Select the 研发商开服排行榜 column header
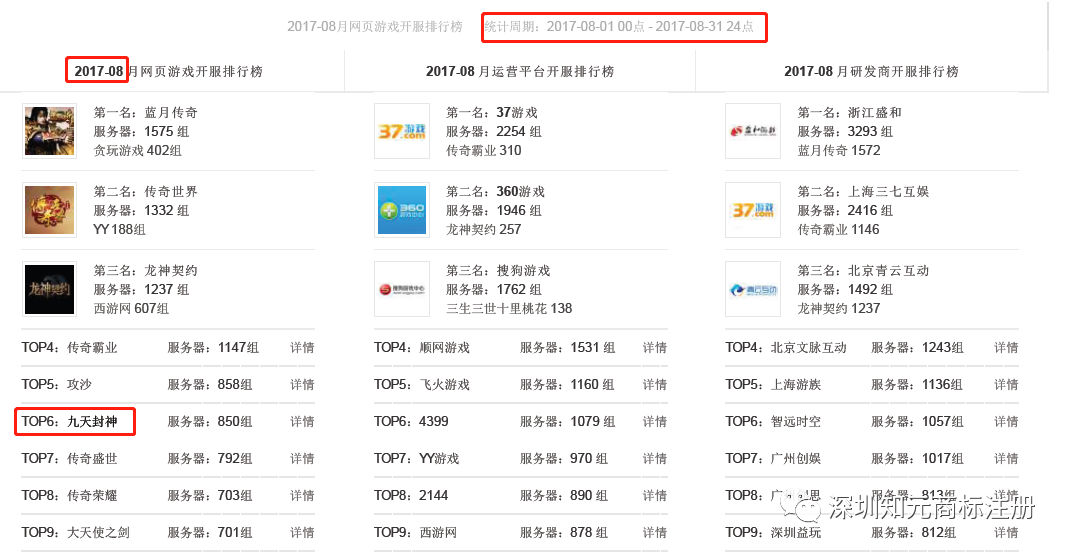Screen dimensions: 1070x554 [x=871, y=71]
